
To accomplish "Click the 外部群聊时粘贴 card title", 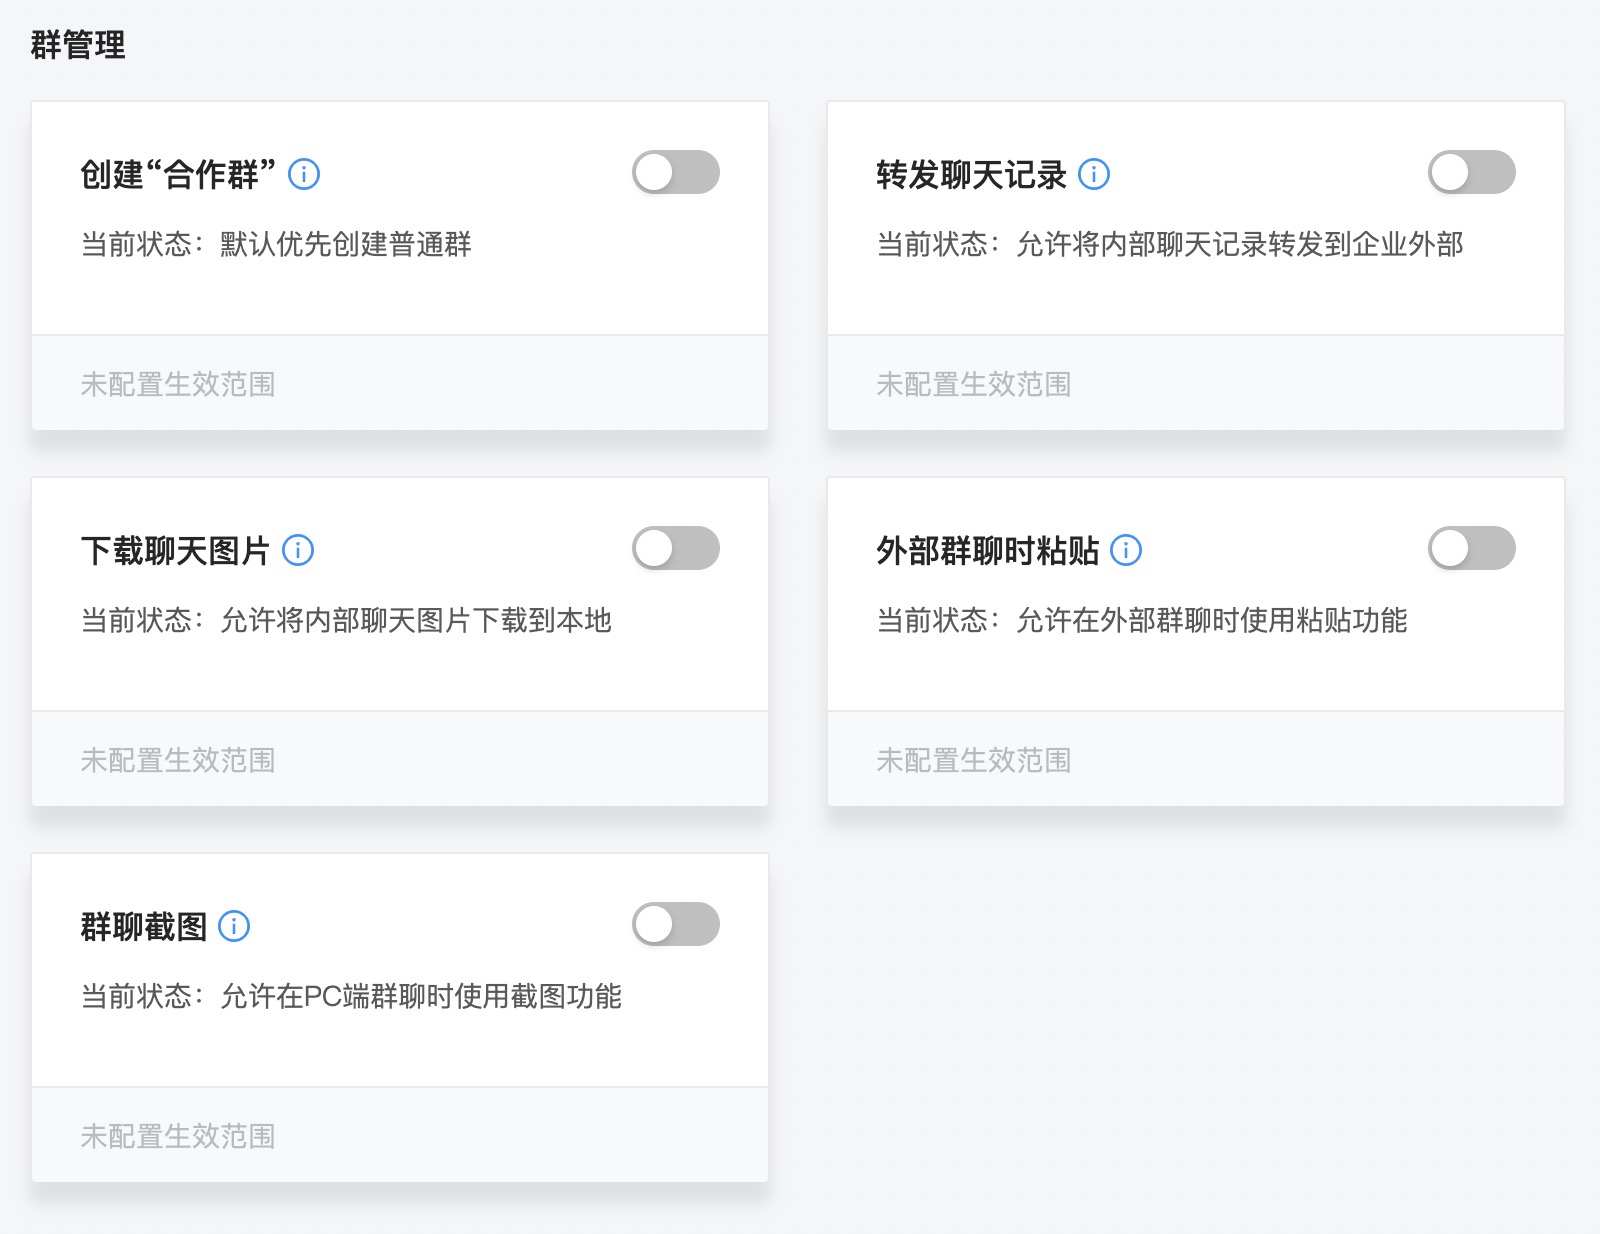I will click(988, 551).
